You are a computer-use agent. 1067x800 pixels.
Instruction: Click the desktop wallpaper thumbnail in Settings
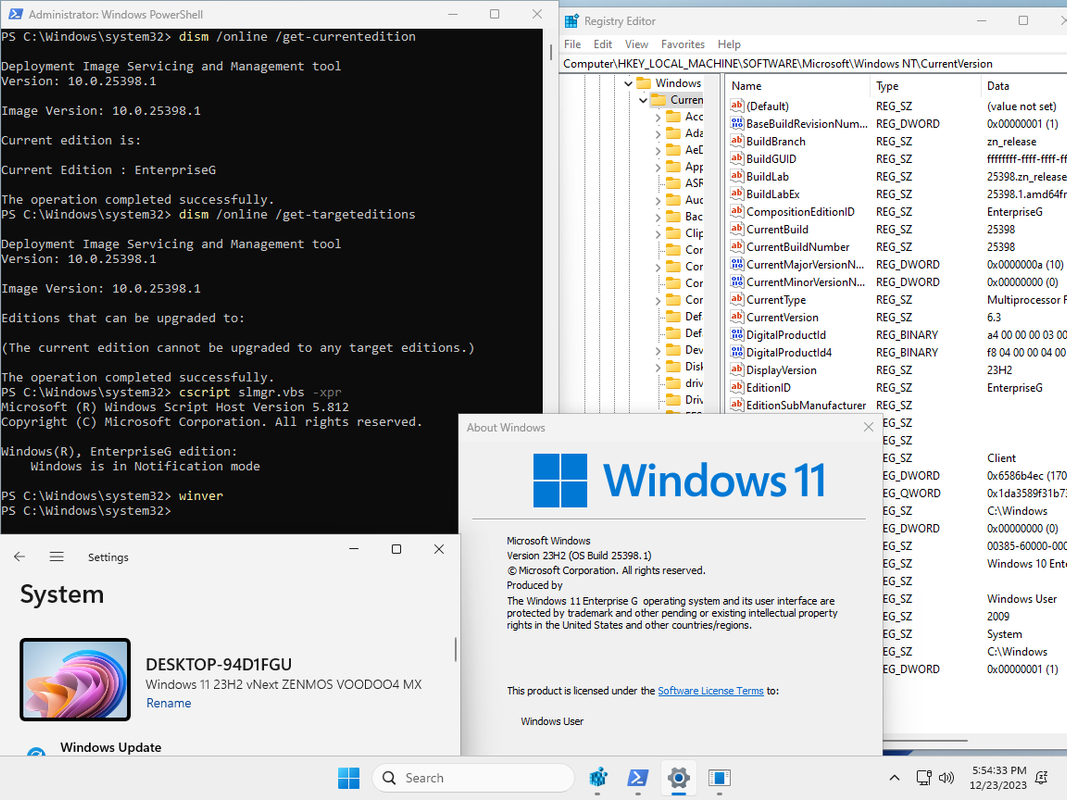(75, 679)
